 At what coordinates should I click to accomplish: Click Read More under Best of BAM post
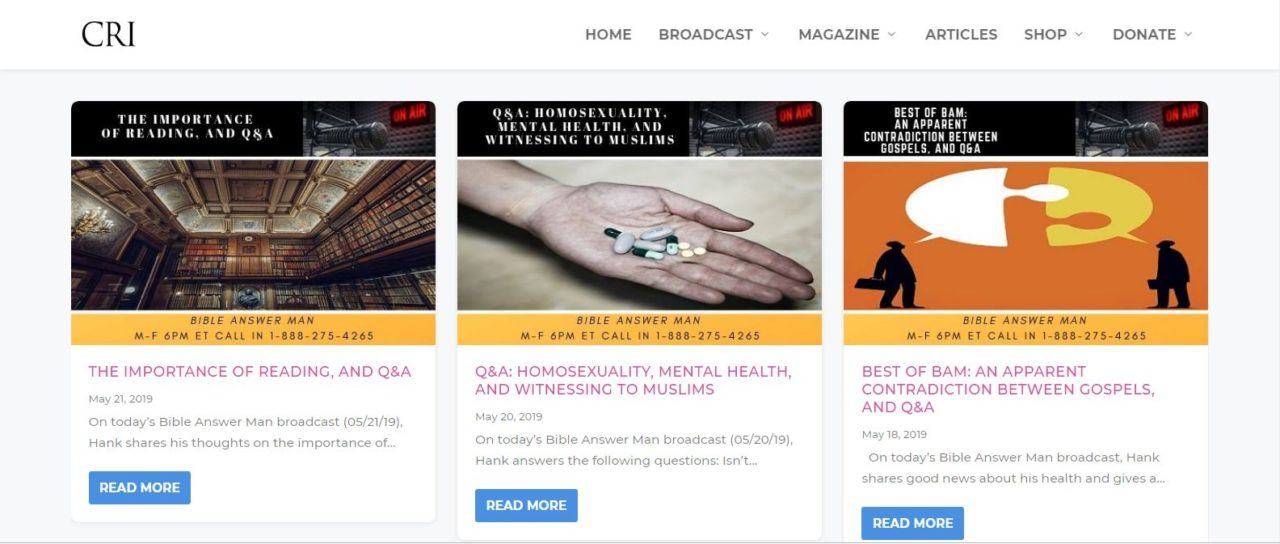point(912,523)
